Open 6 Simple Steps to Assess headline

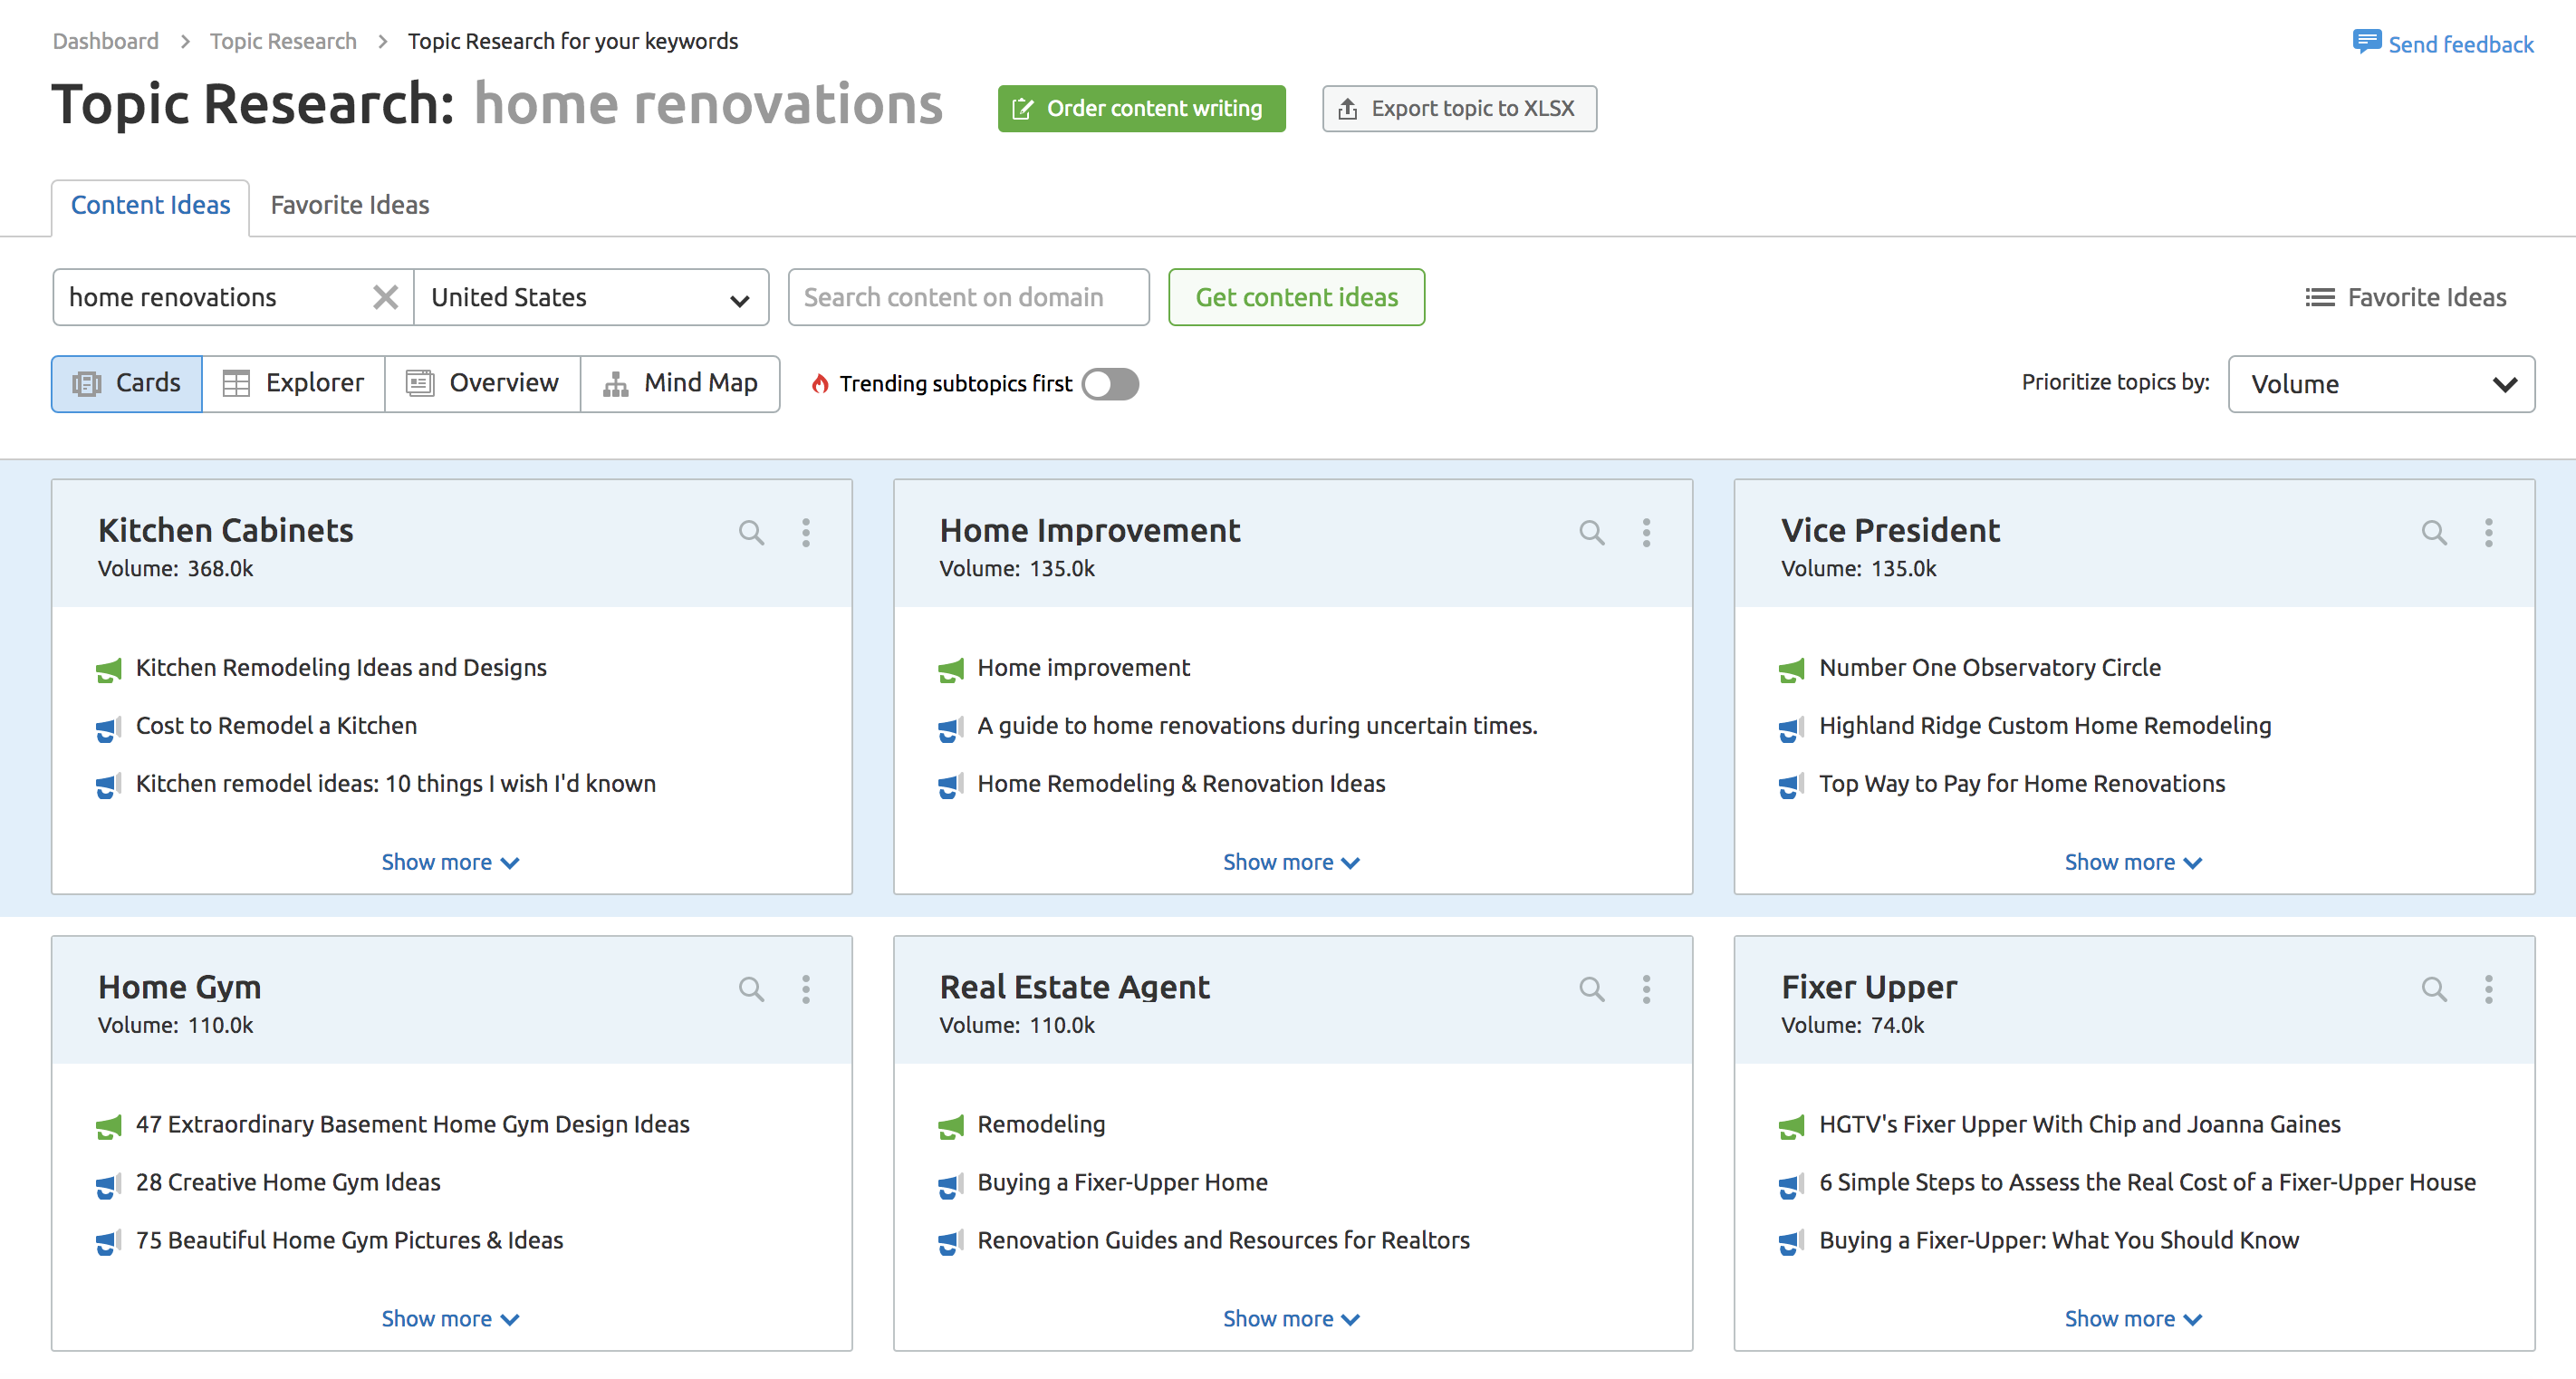pyautogui.click(x=2147, y=1183)
